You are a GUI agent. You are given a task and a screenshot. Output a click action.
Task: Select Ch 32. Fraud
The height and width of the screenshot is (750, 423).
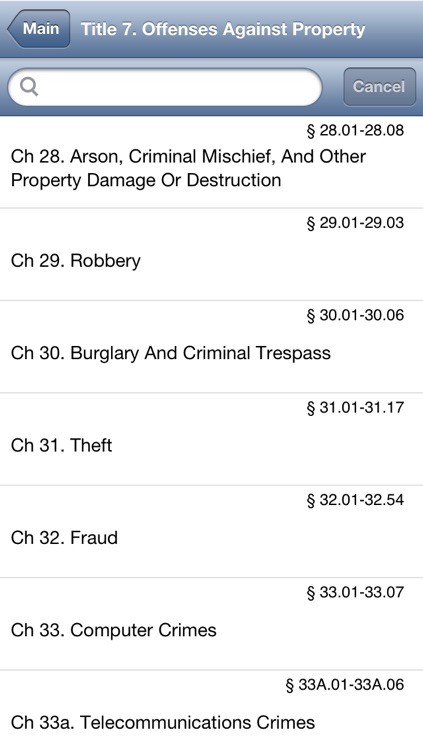tap(212, 531)
